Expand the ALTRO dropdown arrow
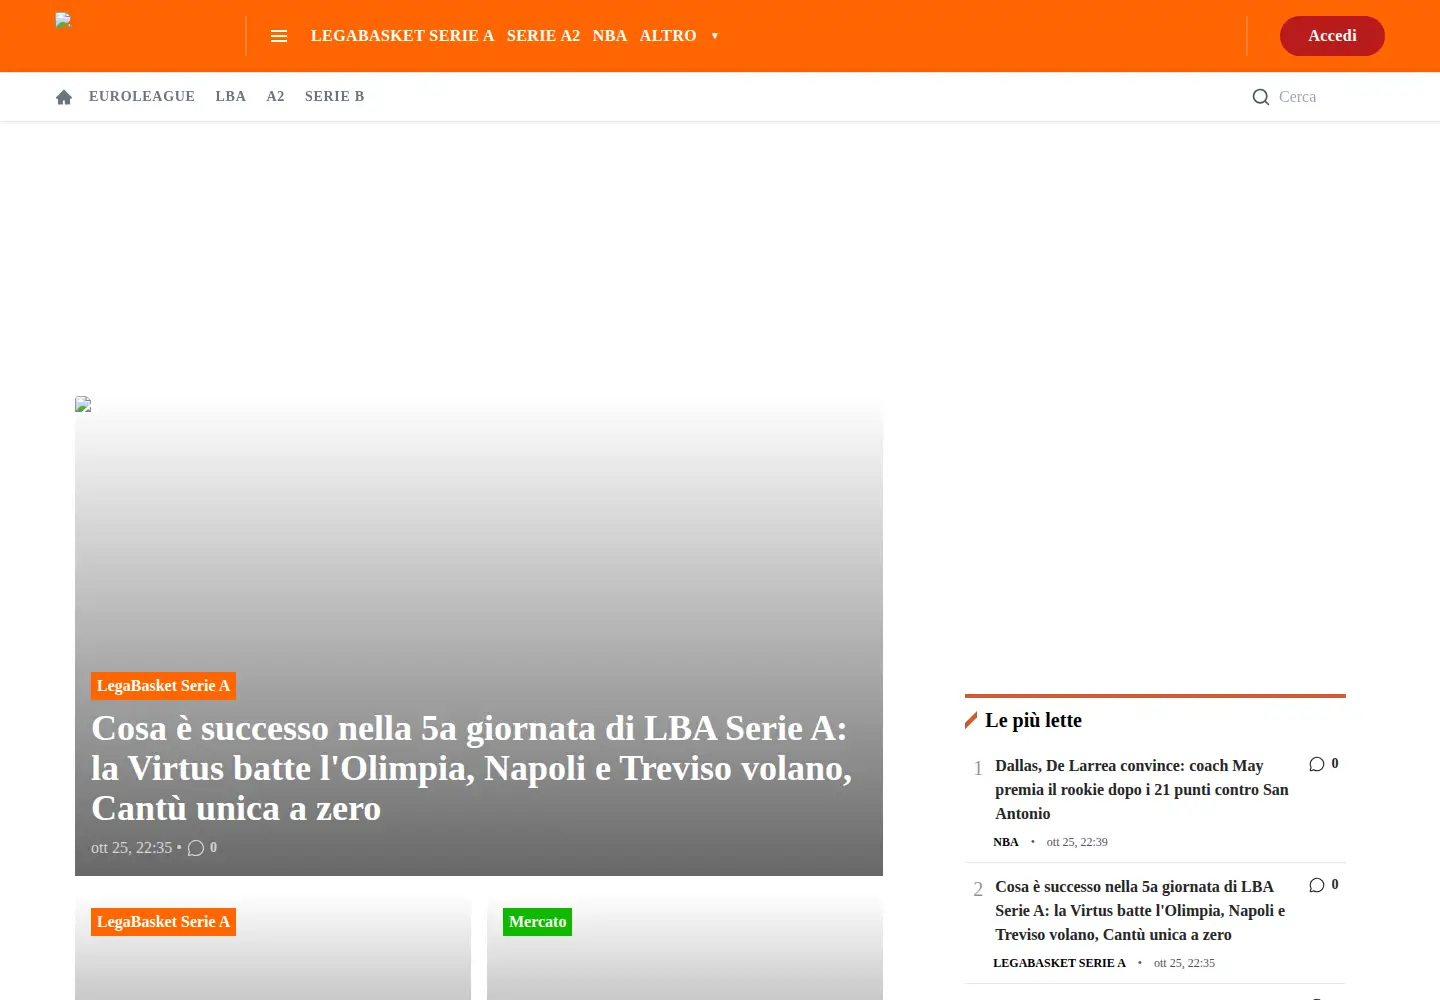The height and width of the screenshot is (1000, 1440). pos(715,36)
